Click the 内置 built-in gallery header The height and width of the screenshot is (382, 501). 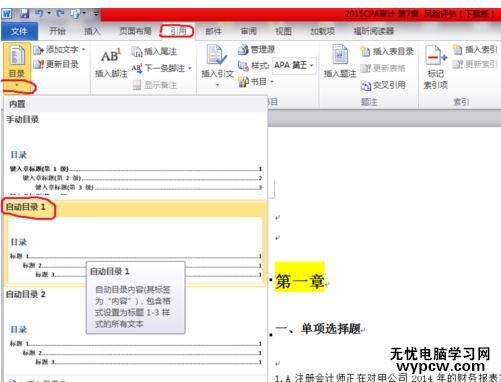[x=135, y=104]
